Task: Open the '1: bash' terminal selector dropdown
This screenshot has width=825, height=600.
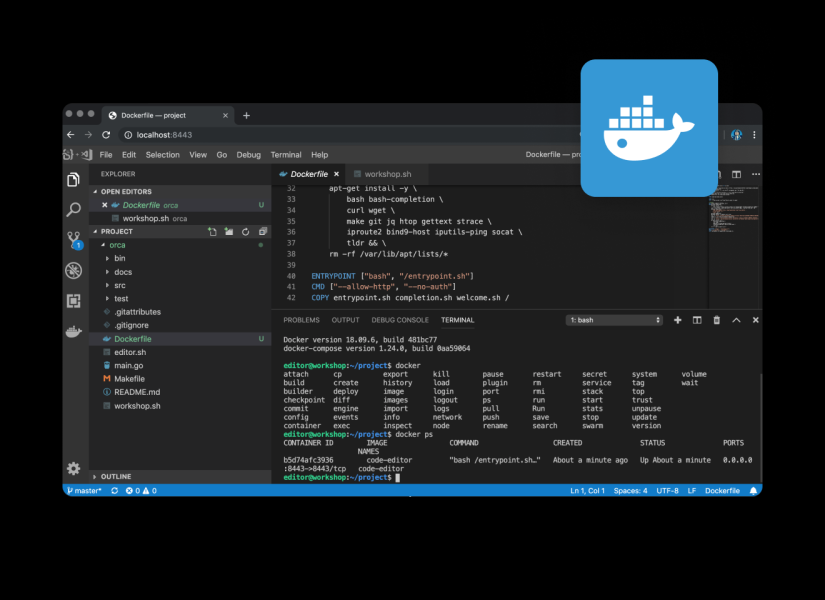Action: (x=613, y=319)
